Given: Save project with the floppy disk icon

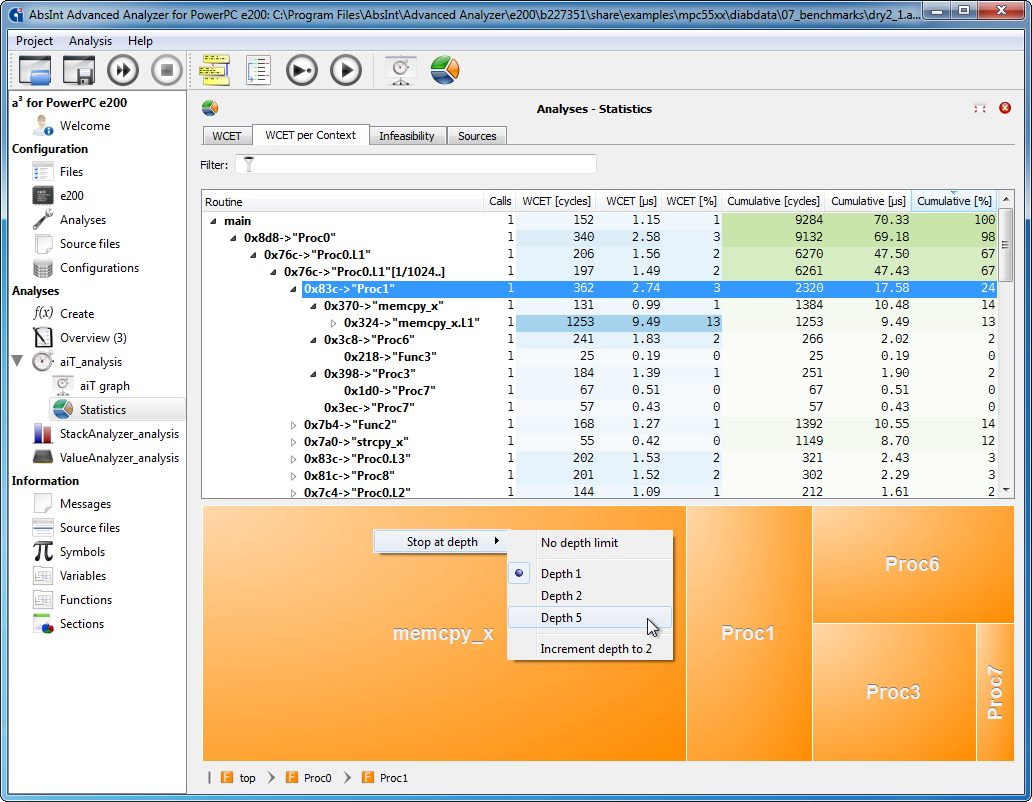Looking at the screenshot, I should [x=79, y=70].
